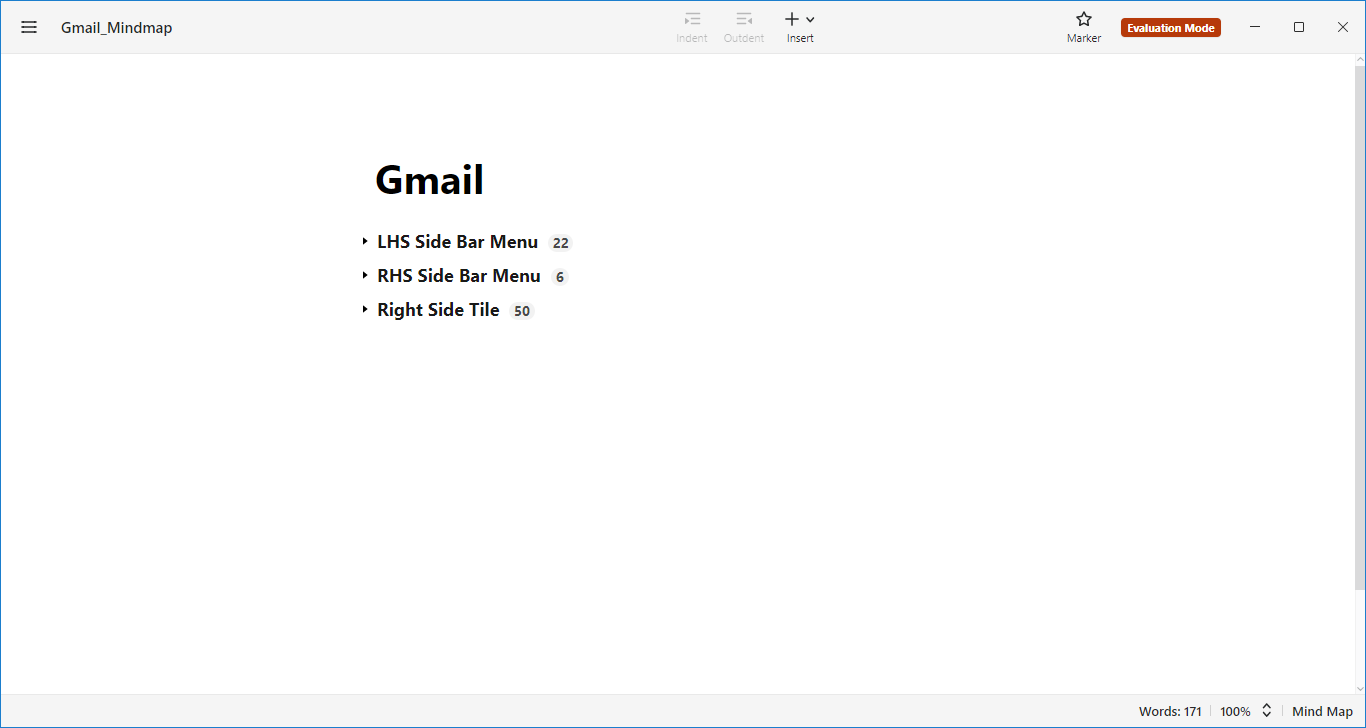This screenshot has height=728, width=1366.
Task: Click the 22 subtopic count badge
Action: (560, 243)
